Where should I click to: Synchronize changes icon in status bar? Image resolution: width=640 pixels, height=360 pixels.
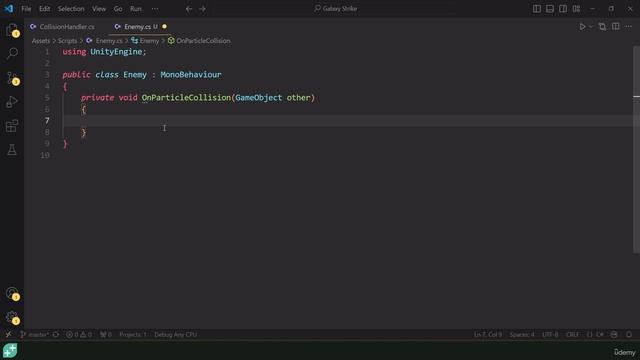click(56, 335)
